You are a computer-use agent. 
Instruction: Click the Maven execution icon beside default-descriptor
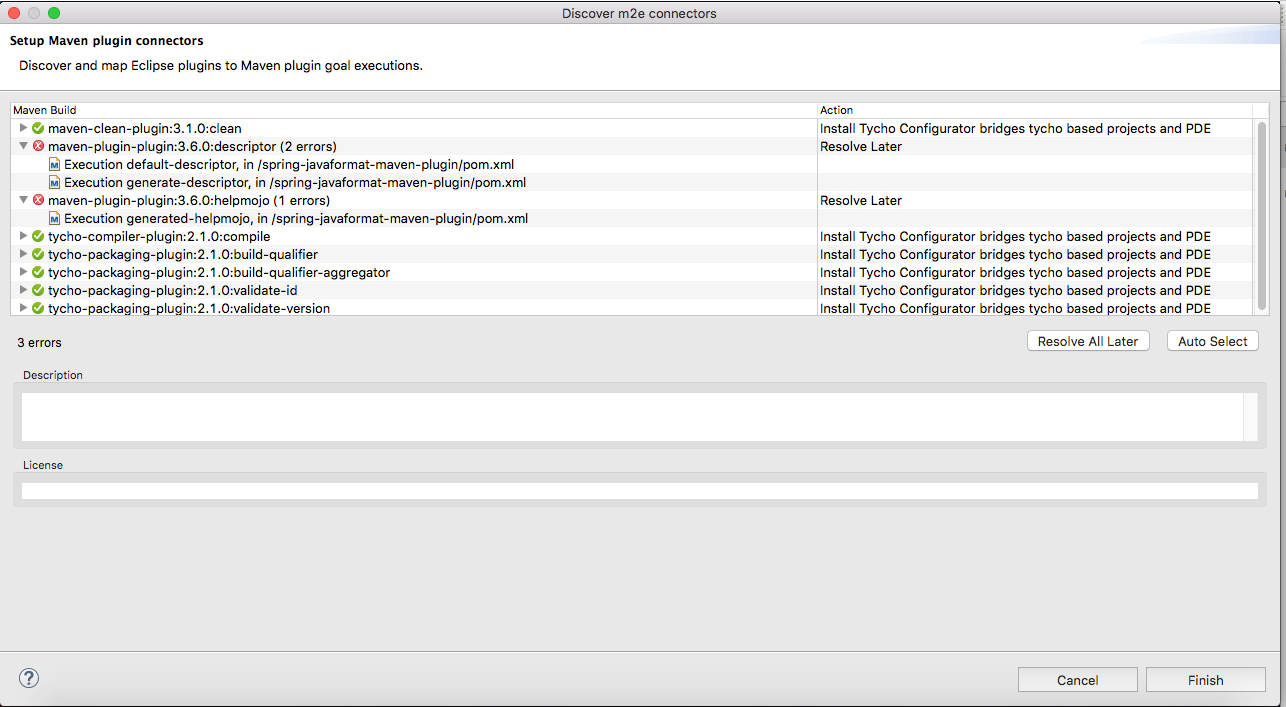coord(54,164)
